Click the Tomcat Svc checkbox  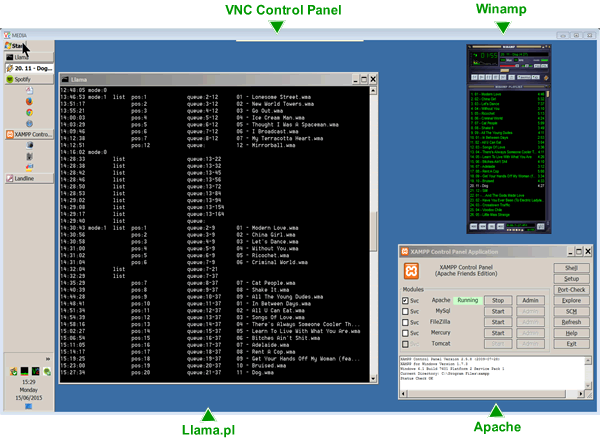click(405, 344)
